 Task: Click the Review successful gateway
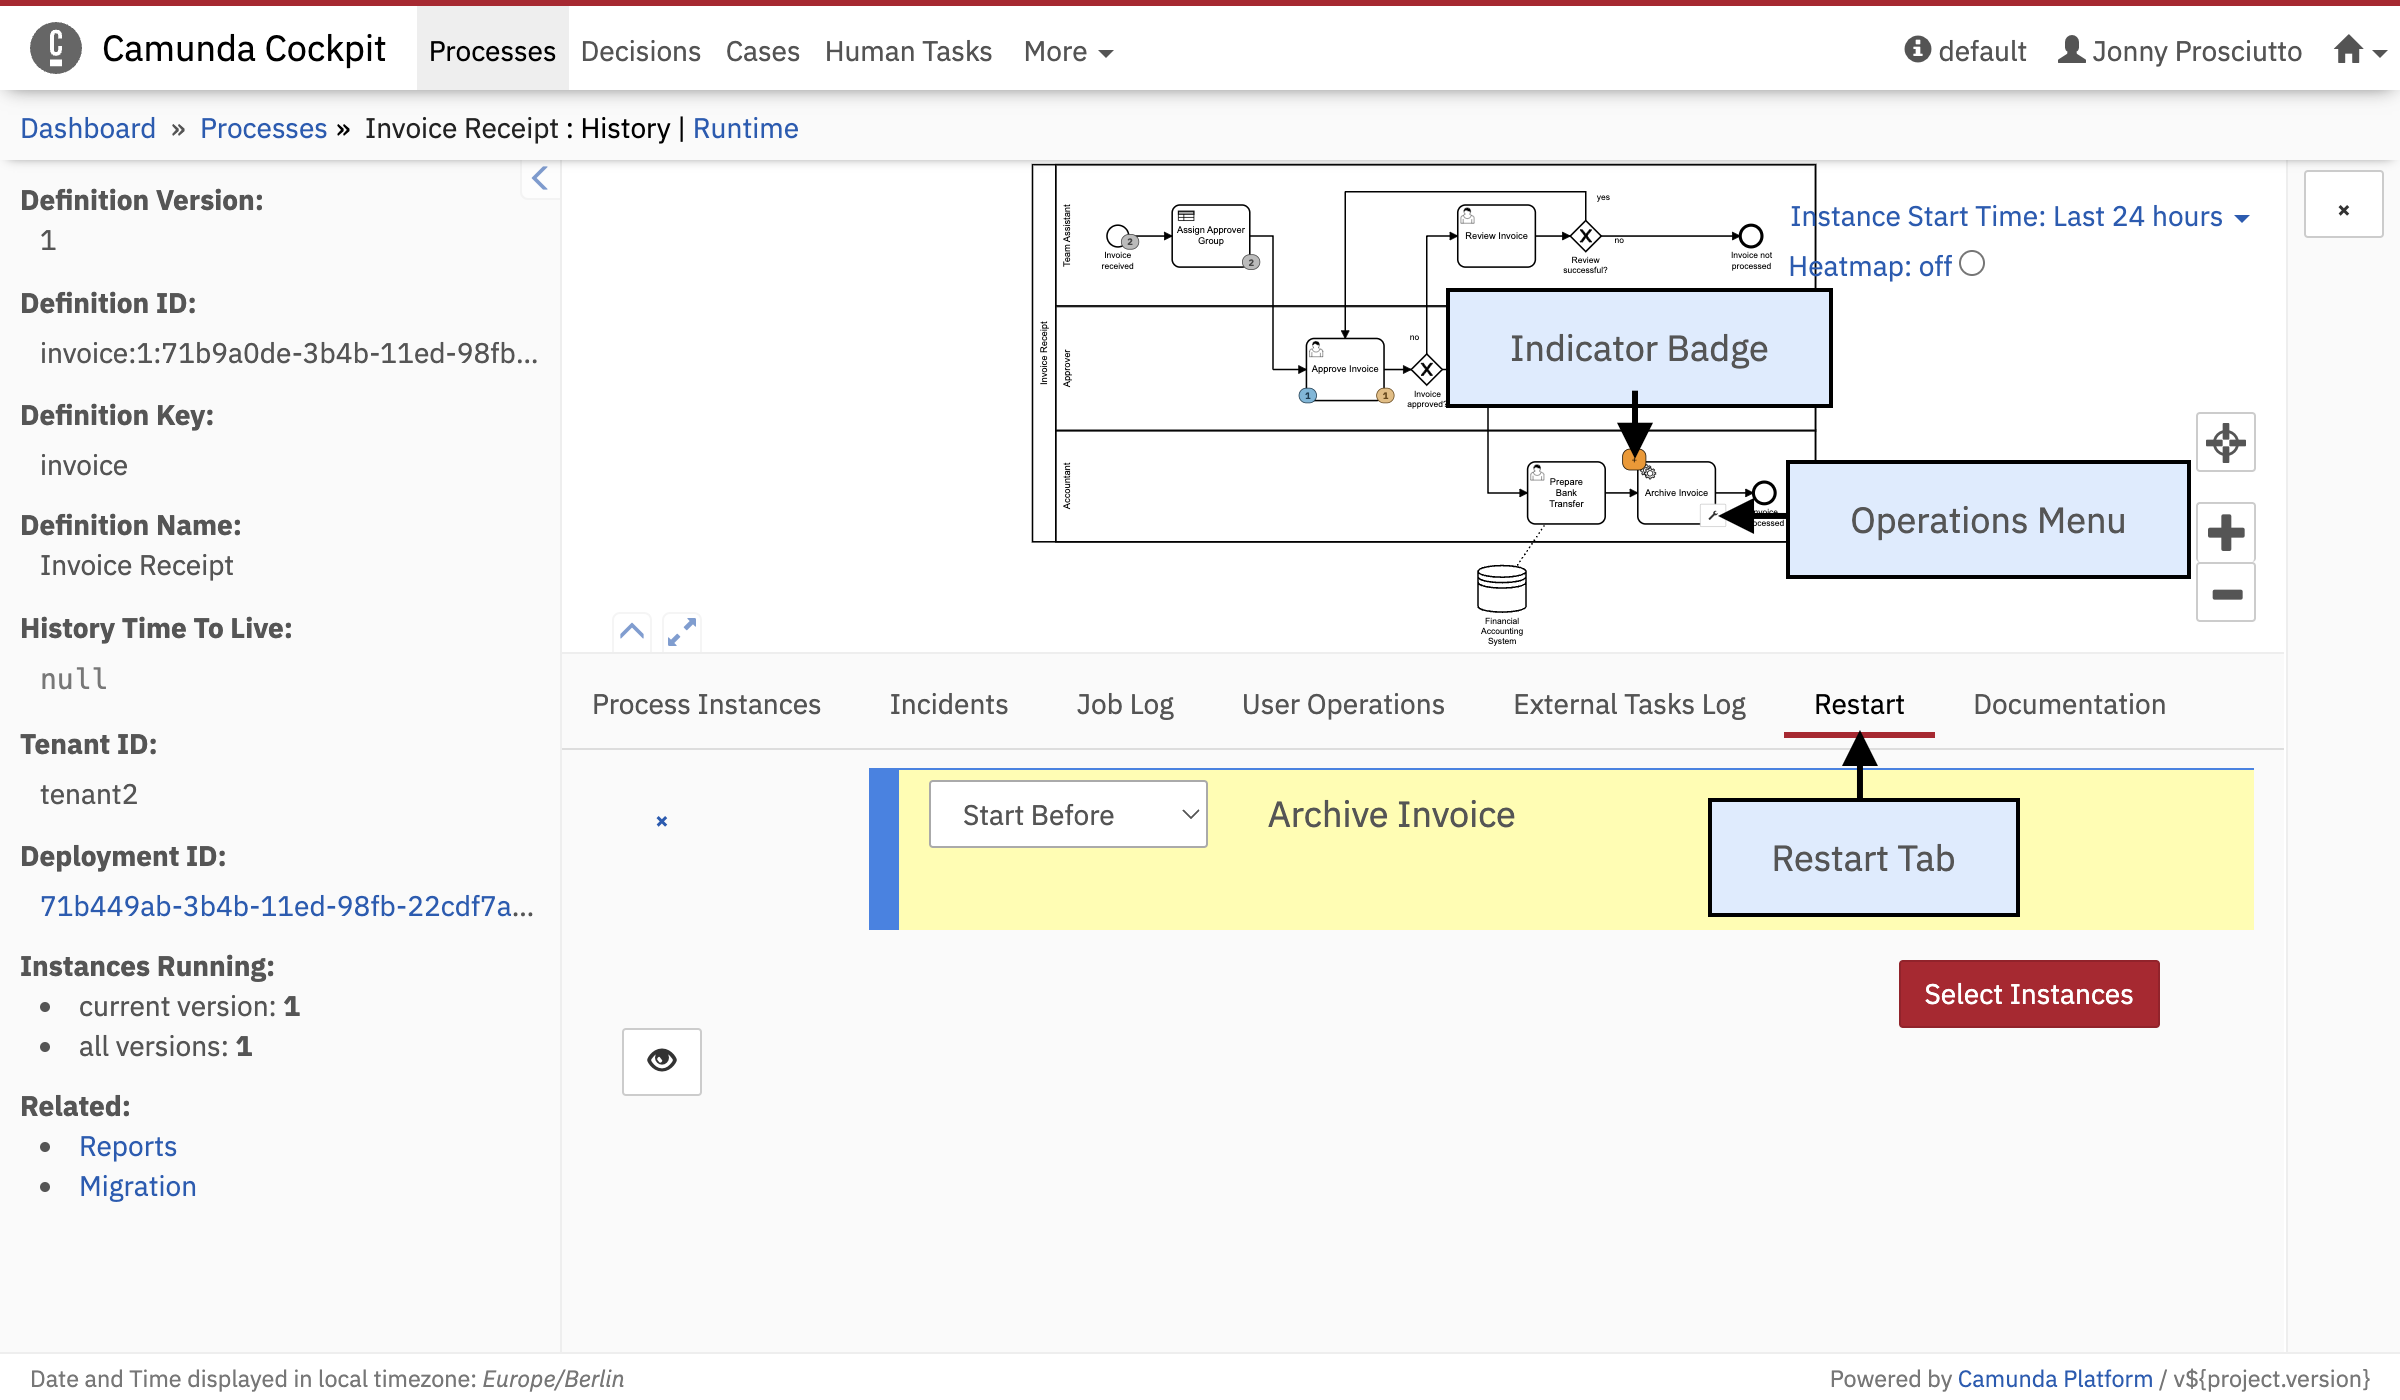1585,237
